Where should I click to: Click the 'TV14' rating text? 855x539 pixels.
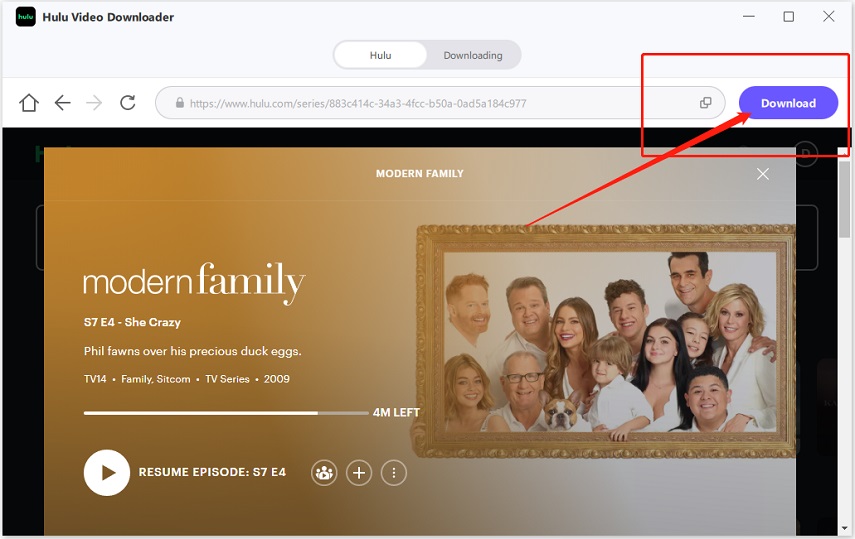click(x=95, y=379)
